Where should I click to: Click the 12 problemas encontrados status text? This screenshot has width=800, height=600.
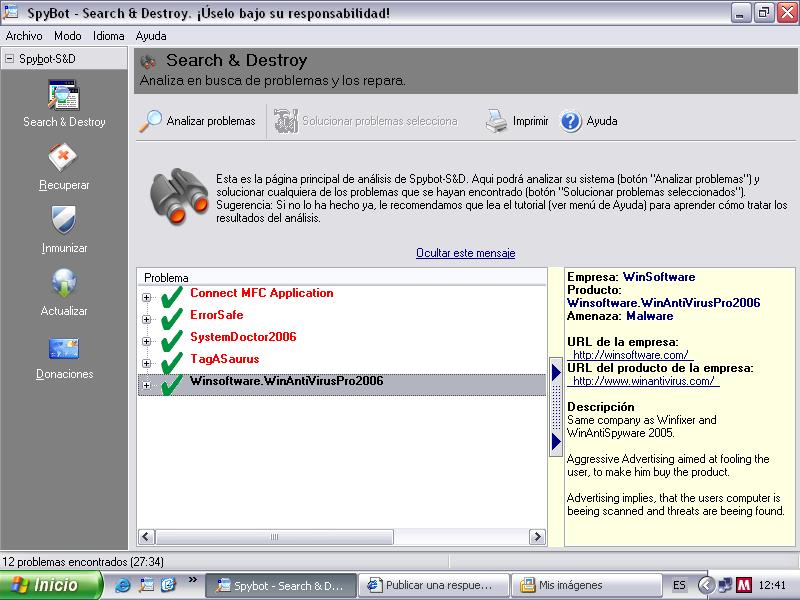coord(83,562)
